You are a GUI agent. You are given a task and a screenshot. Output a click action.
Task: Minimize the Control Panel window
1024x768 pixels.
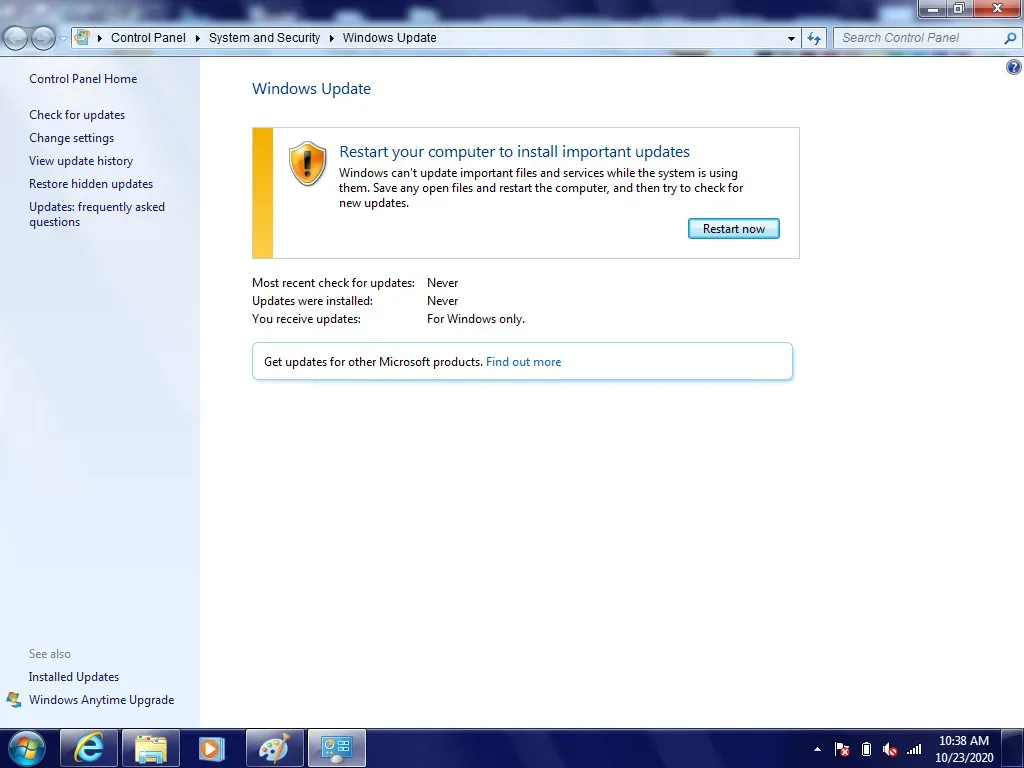click(933, 8)
